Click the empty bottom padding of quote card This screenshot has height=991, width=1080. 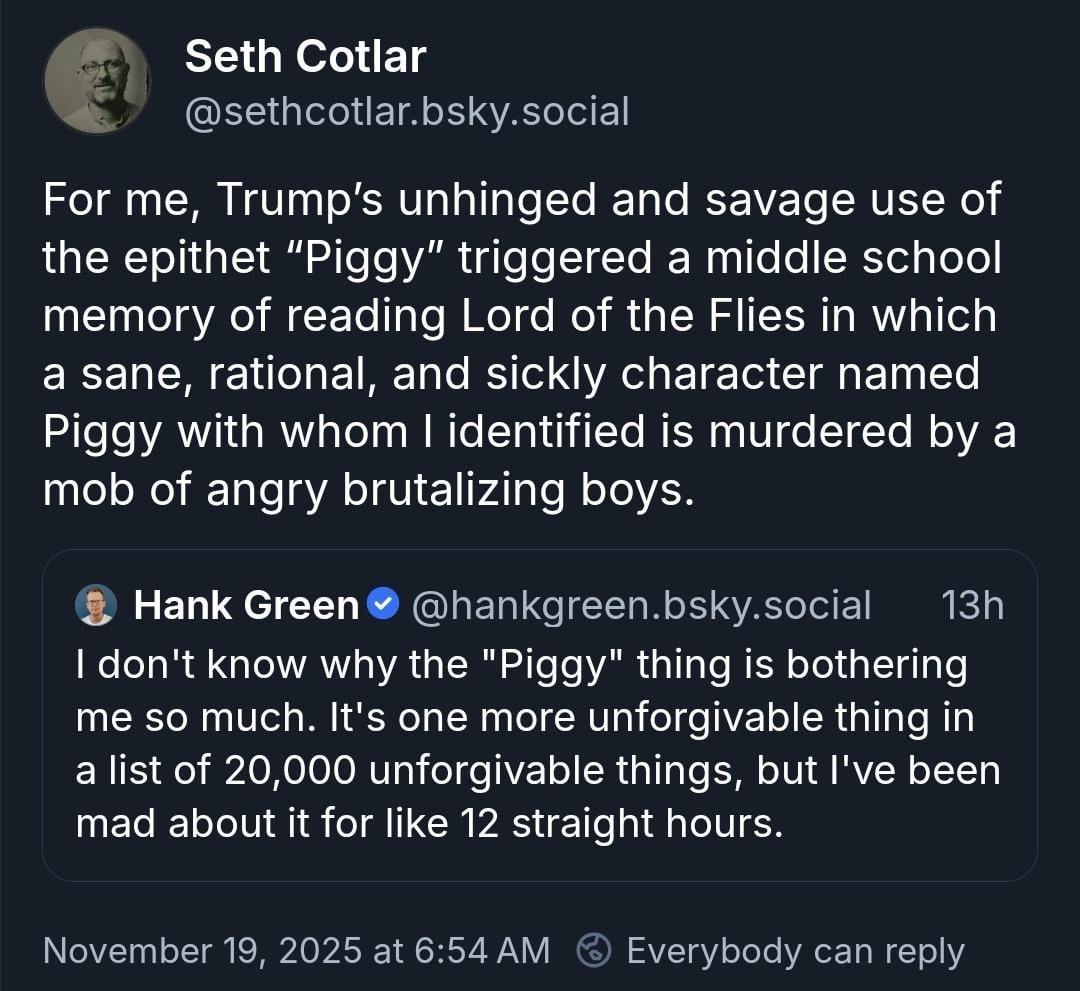point(540,862)
